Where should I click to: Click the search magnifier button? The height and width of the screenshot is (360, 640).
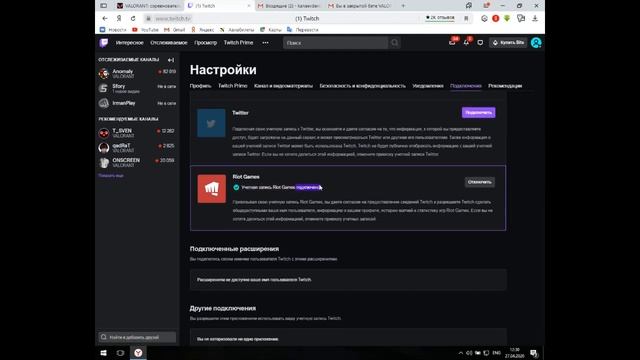pos(394,42)
